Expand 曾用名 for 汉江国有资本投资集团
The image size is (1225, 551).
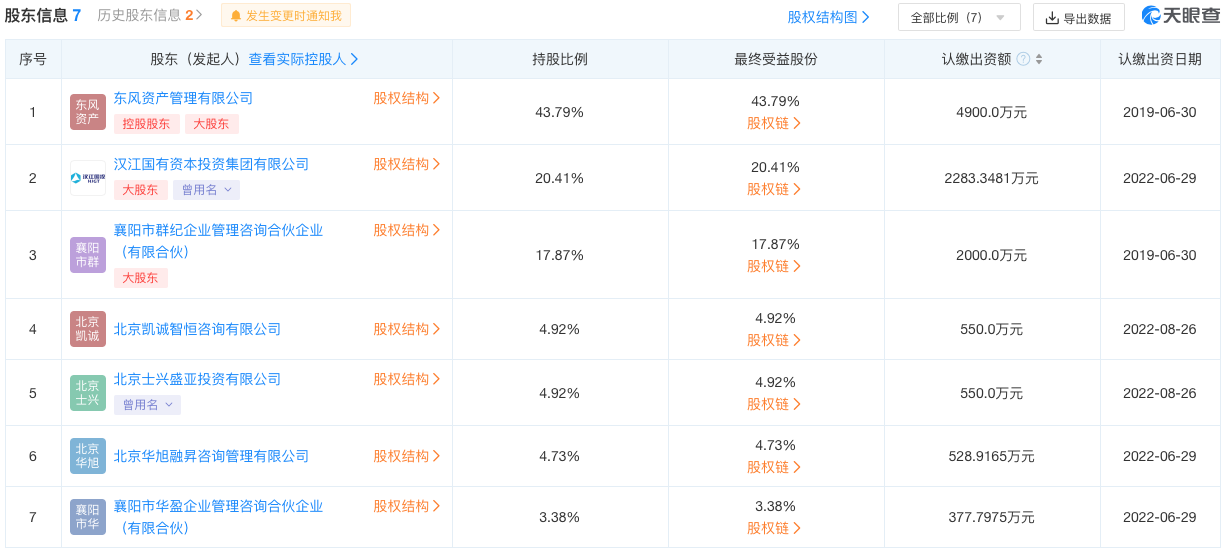[x=206, y=190]
